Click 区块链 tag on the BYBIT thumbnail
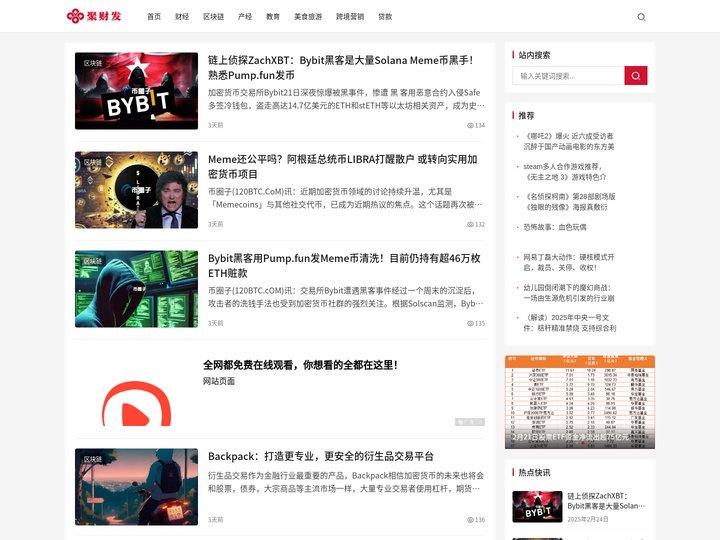Viewport: 720px width, 540px height. click(93, 63)
